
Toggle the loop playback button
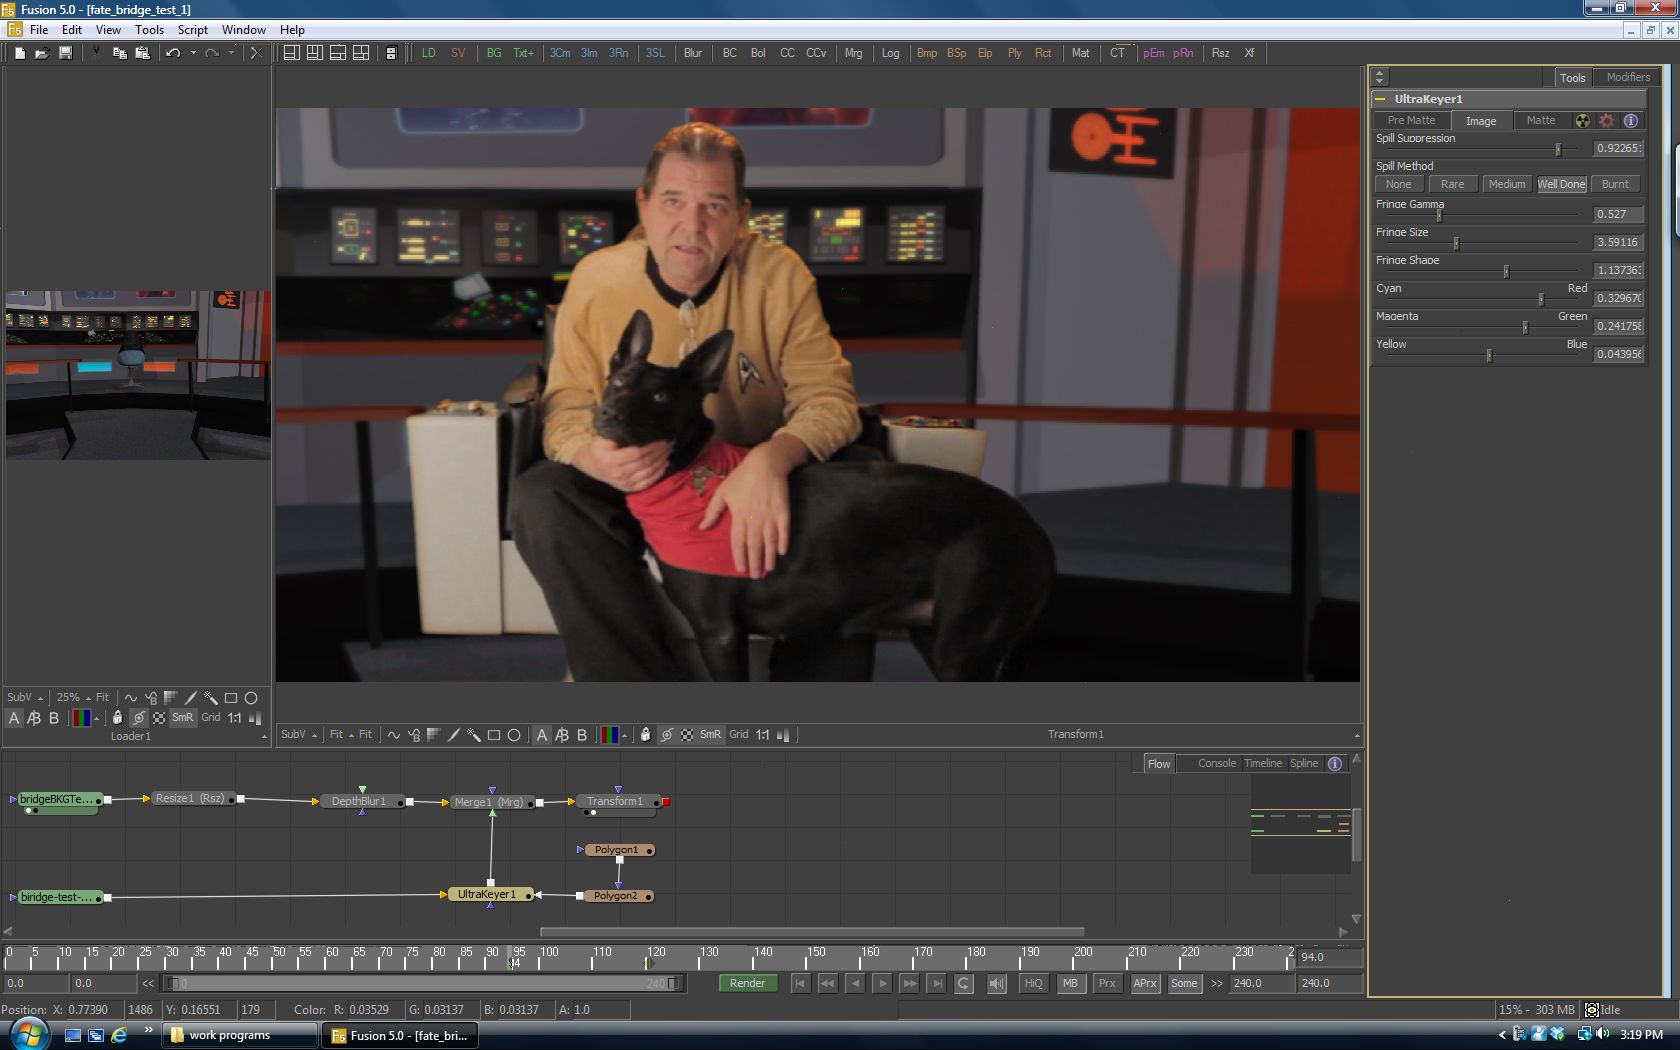pyautogui.click(x=963, y=984)
